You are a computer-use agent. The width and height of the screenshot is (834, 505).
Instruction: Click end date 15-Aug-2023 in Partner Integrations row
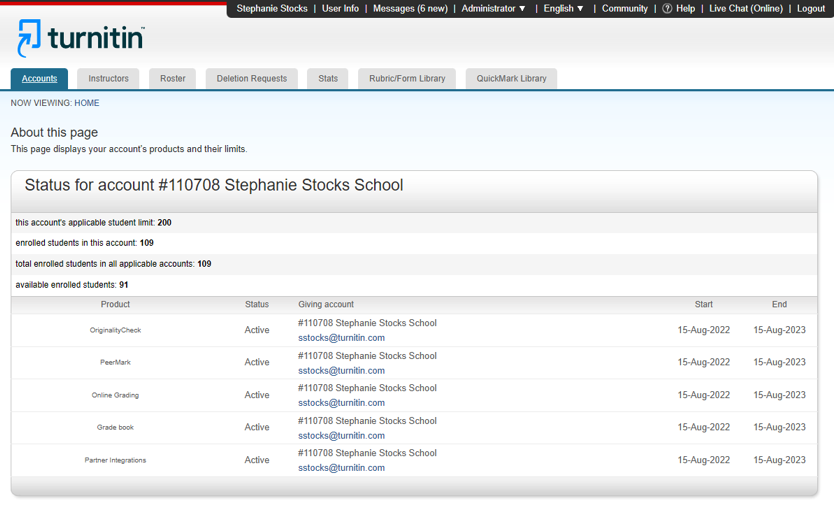click(779, 460)
